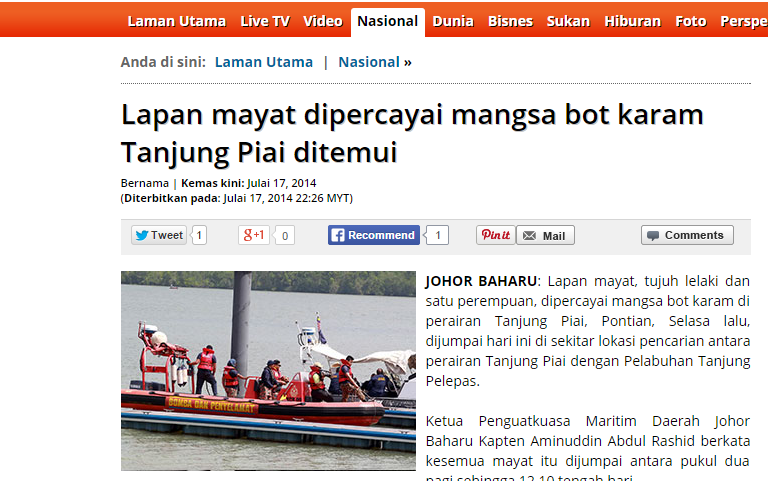The height and width of the screenshot is (481, 768).
Task: Open the Comments speech bubble button
Action: [x=687, y=235]
